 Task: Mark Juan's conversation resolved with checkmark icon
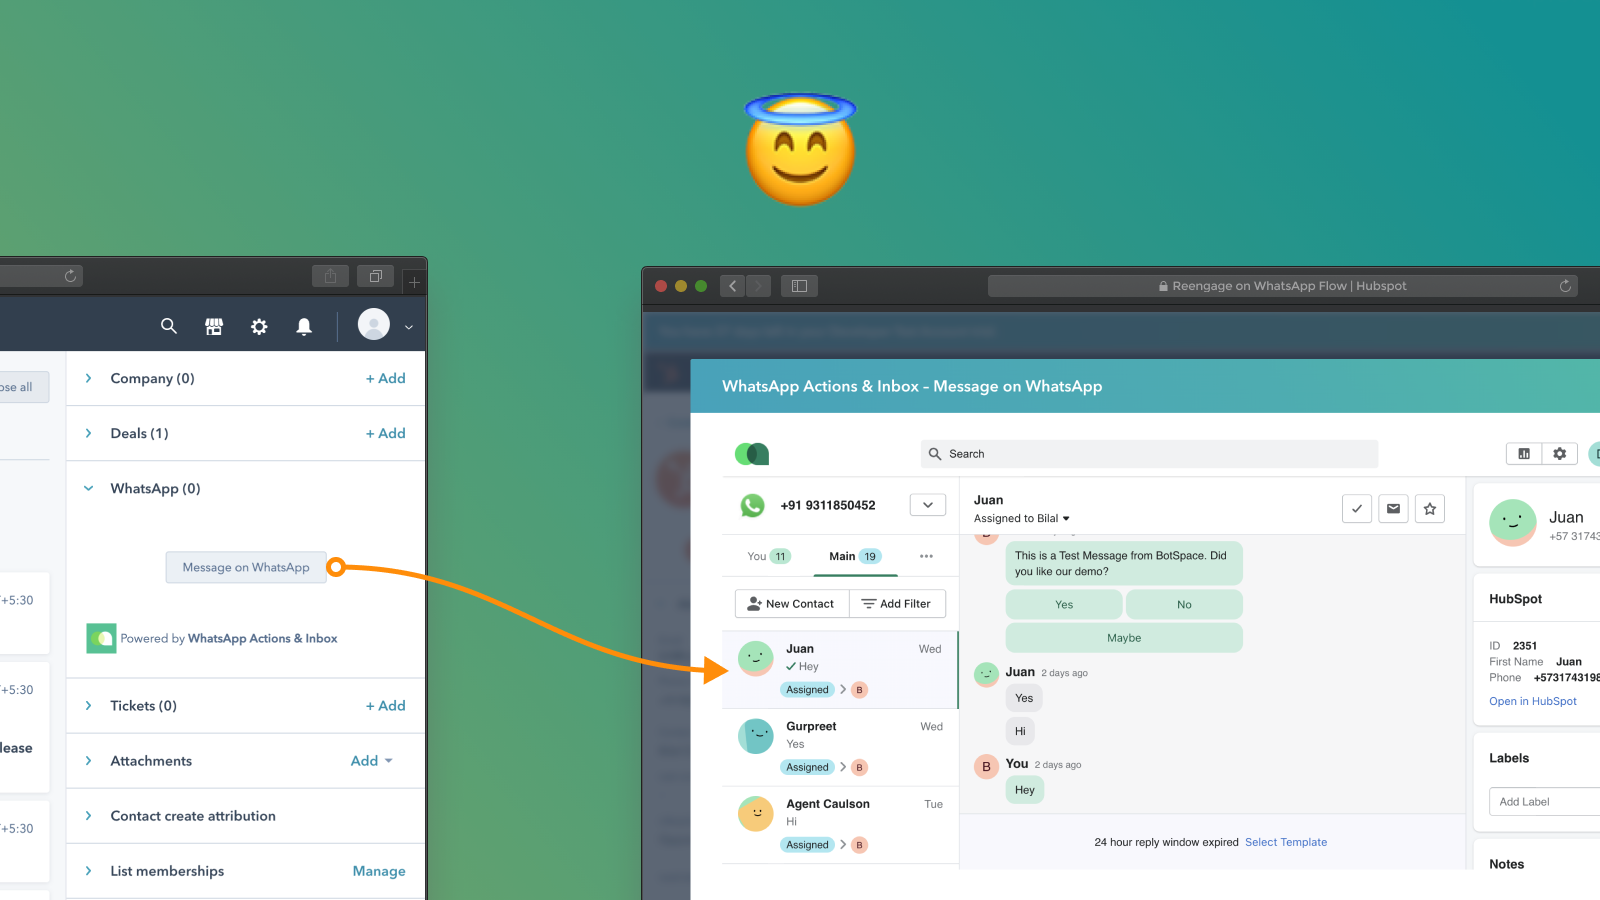(1356, 509)
